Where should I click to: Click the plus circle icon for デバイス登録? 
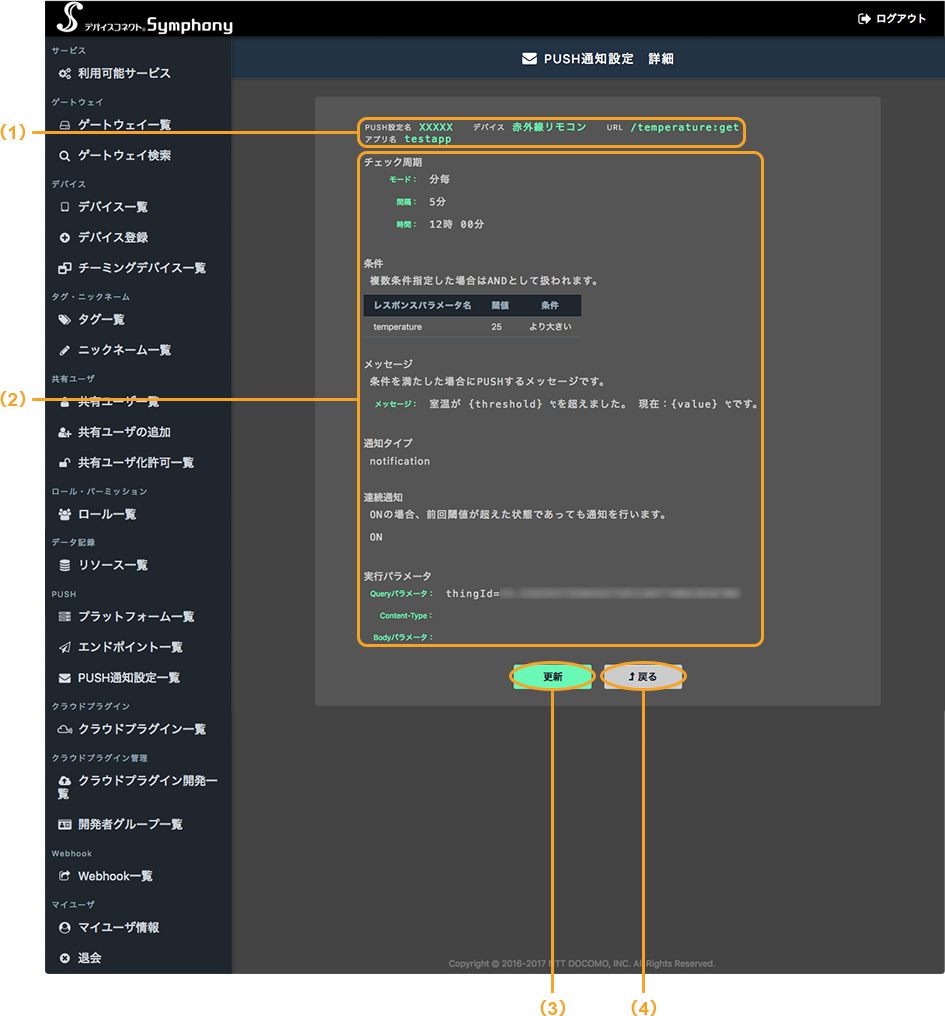coord(65,238)
